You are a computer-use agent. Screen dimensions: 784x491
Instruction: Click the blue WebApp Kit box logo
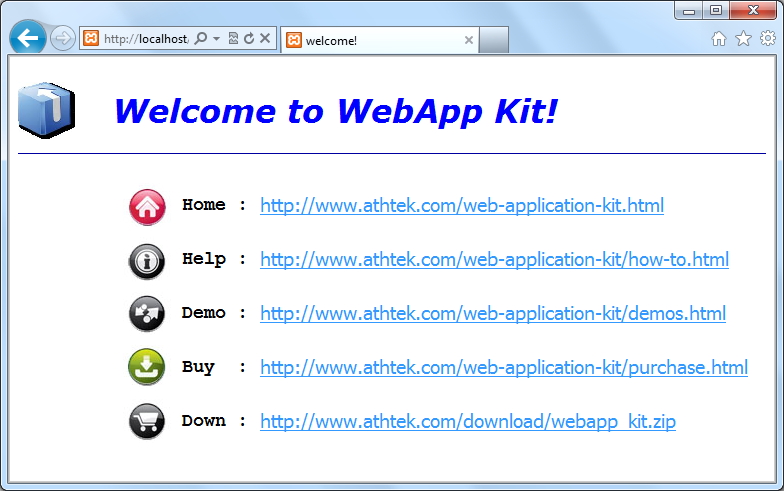tap(46, 110)
